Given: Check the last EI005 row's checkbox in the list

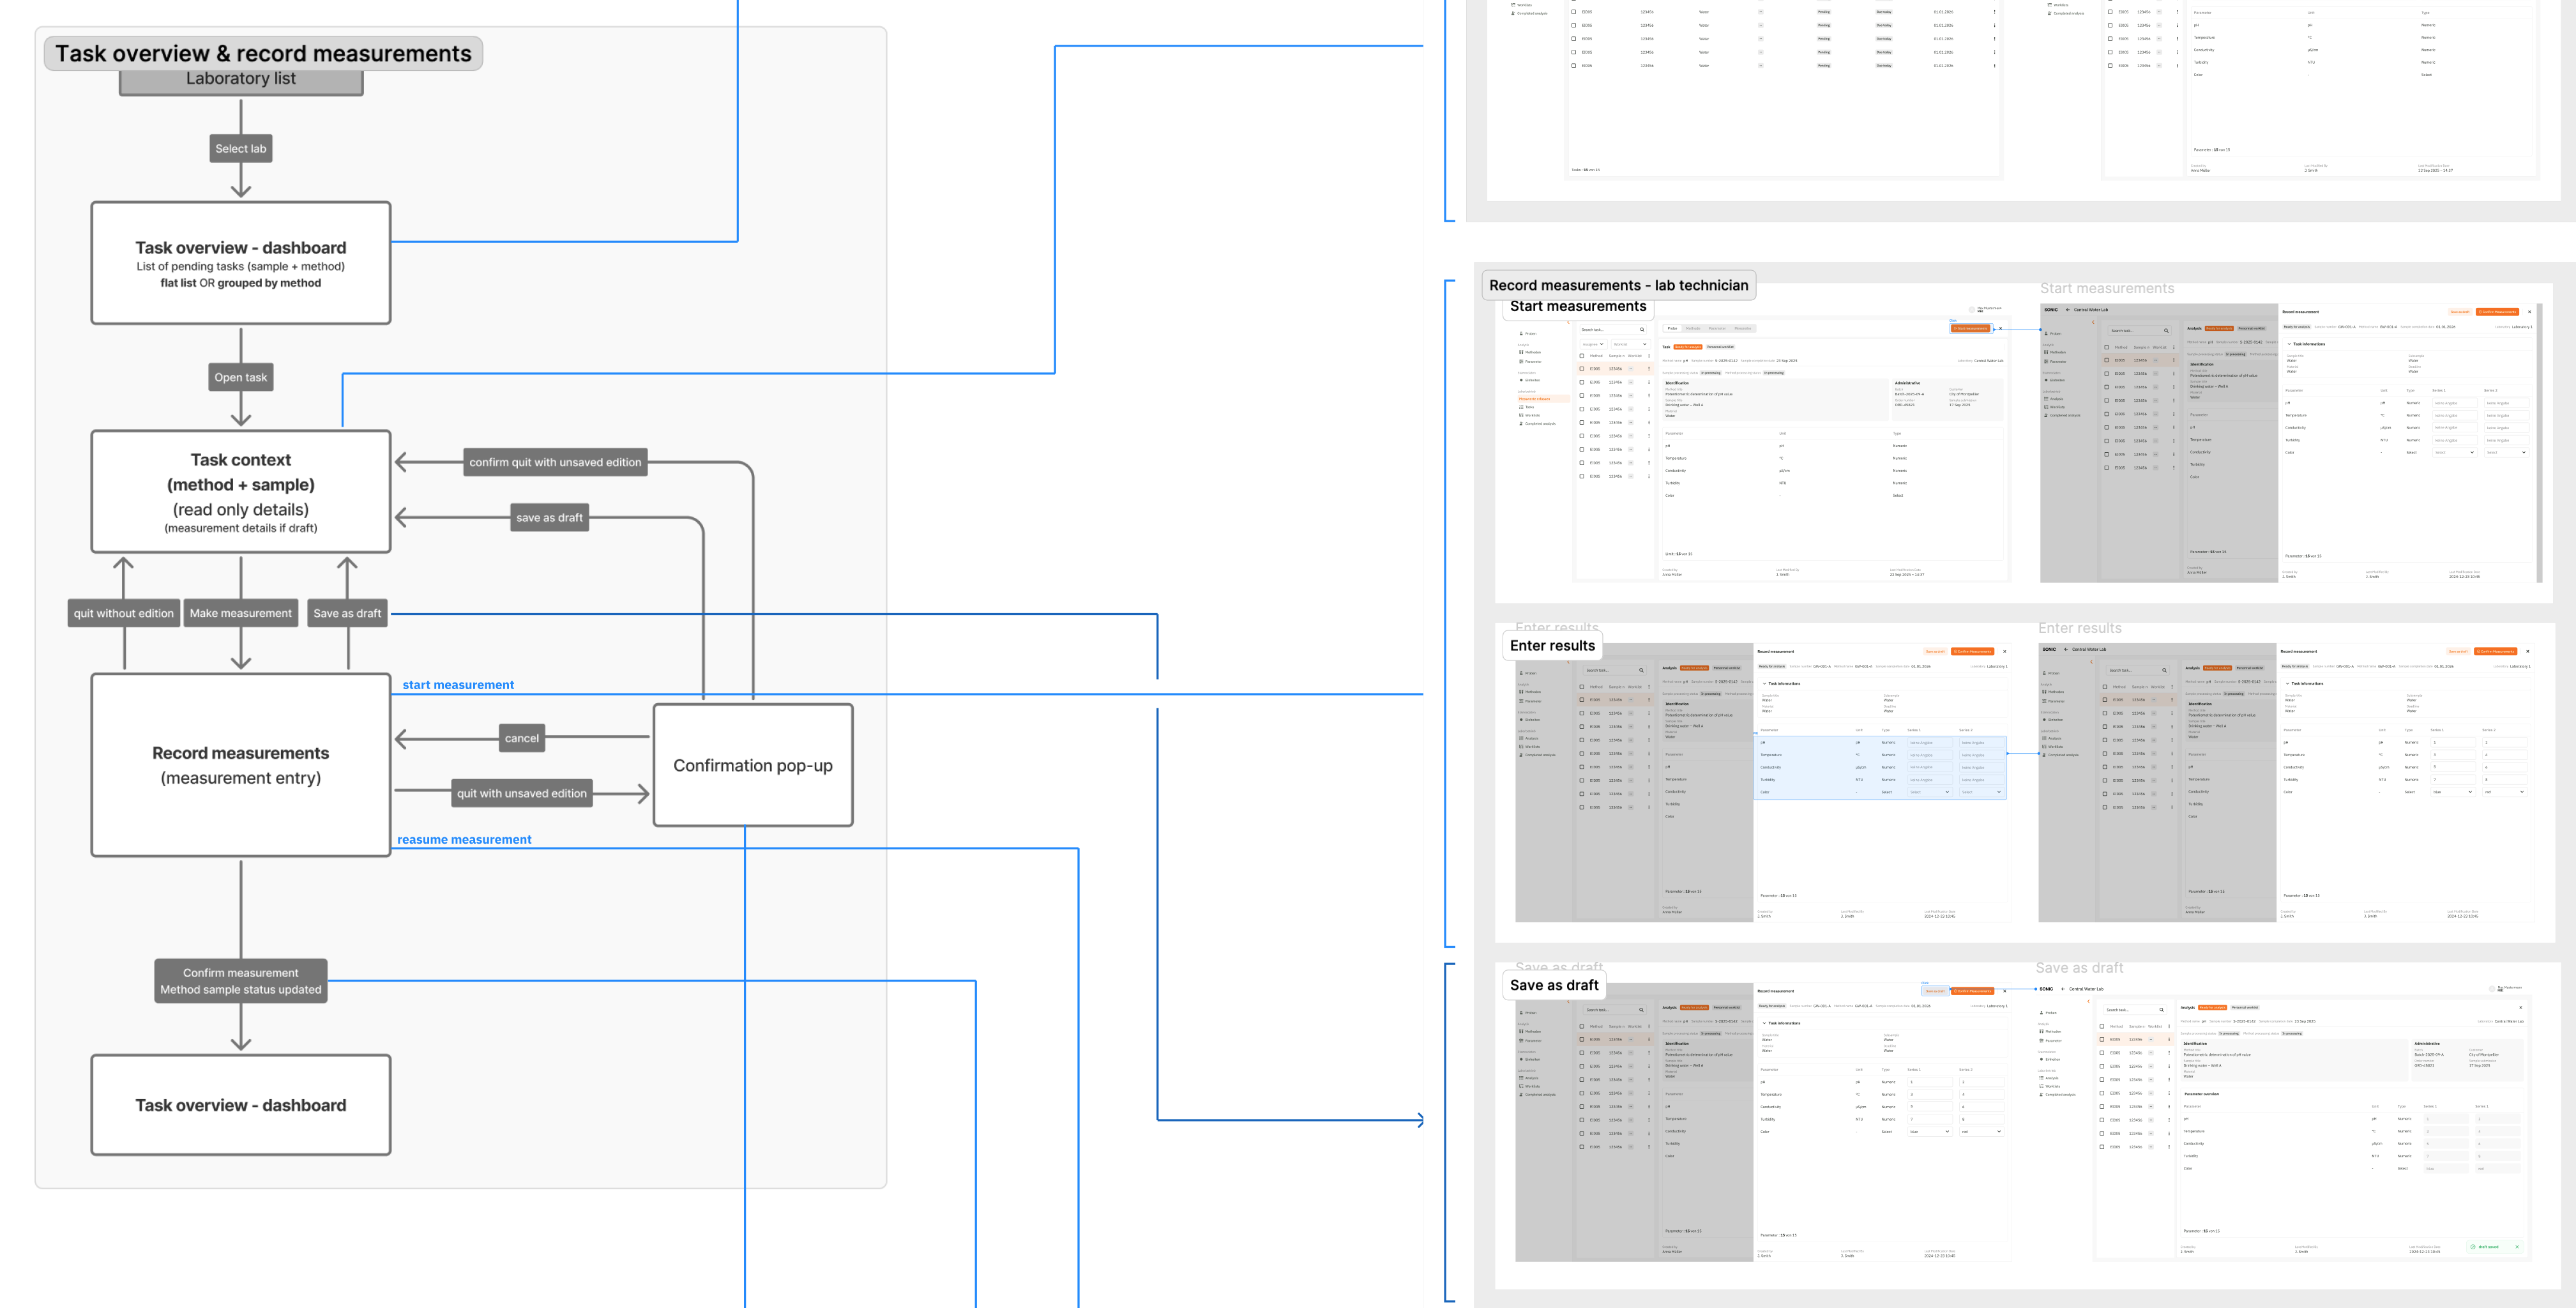Looking at the screenshot, I should (1582, 476).
